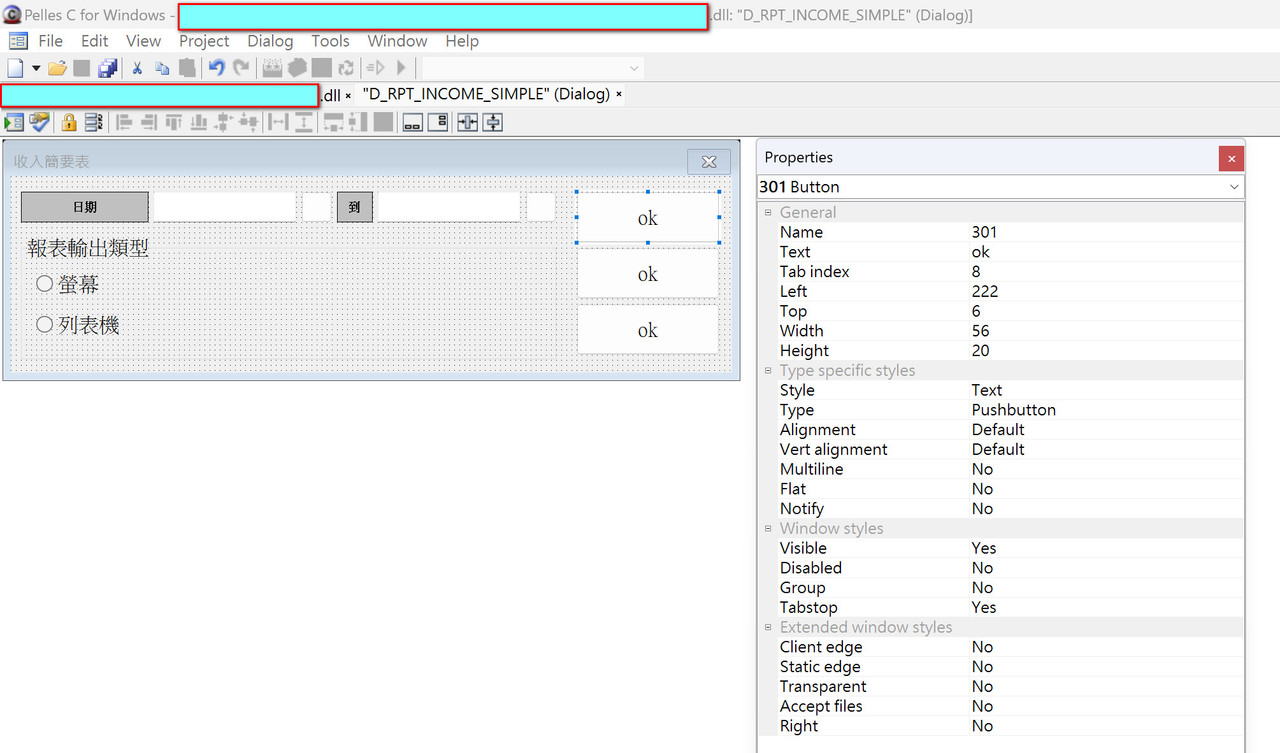
Task: Open the File menu
Action: pos(50,41)
